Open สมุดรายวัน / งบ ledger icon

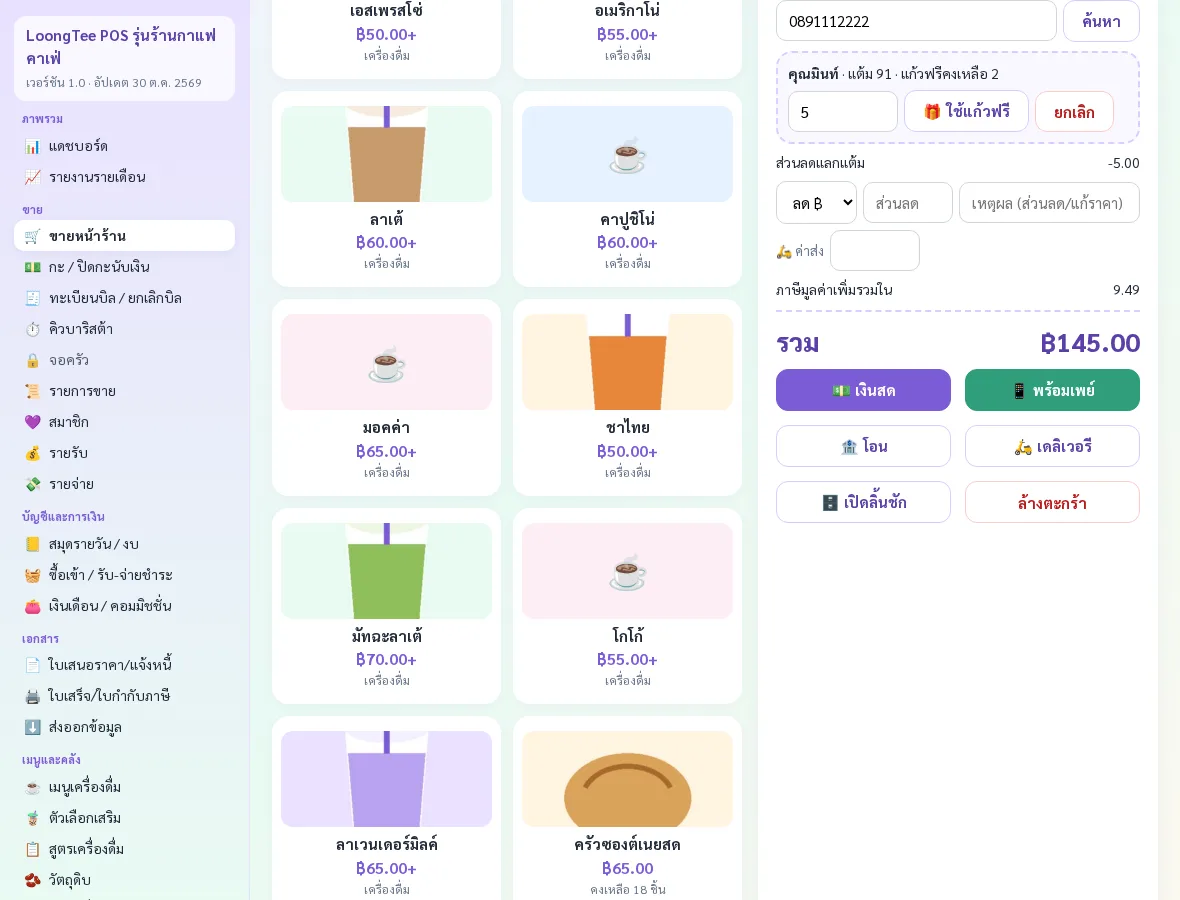point(32,544)
